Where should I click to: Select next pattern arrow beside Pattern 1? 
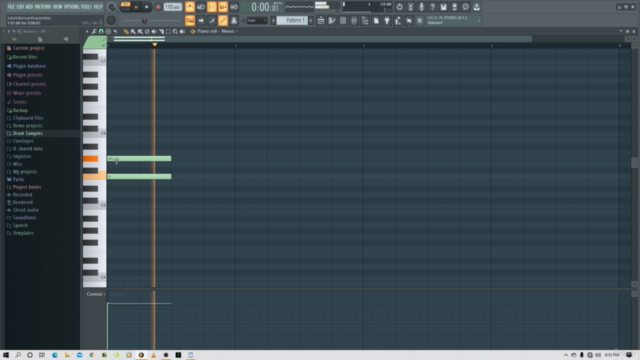(x=311, y=20)
